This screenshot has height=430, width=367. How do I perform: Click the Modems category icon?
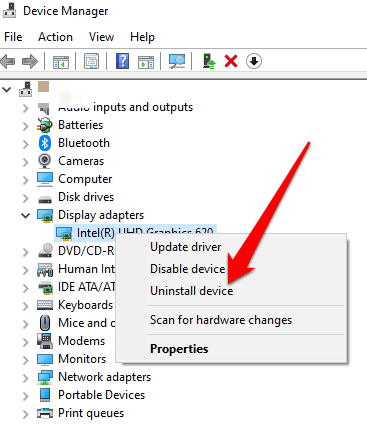point(45,341)
